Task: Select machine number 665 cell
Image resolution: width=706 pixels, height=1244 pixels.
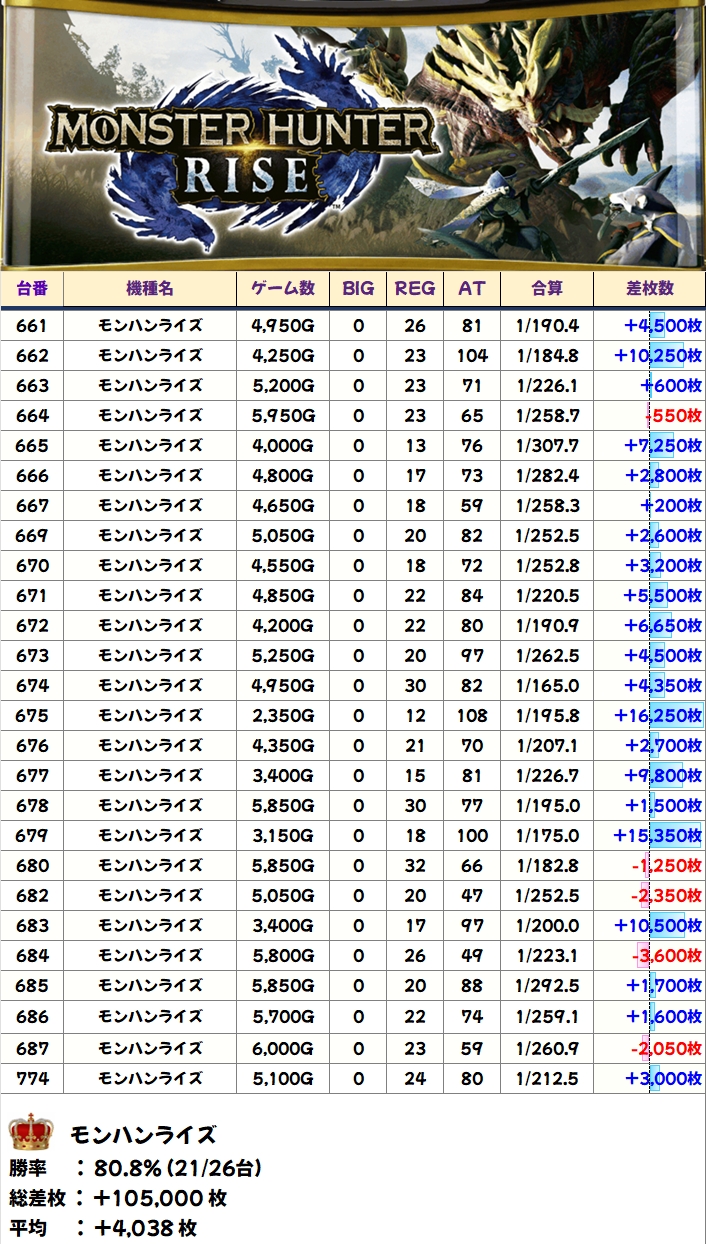Action: click(32, 445)
